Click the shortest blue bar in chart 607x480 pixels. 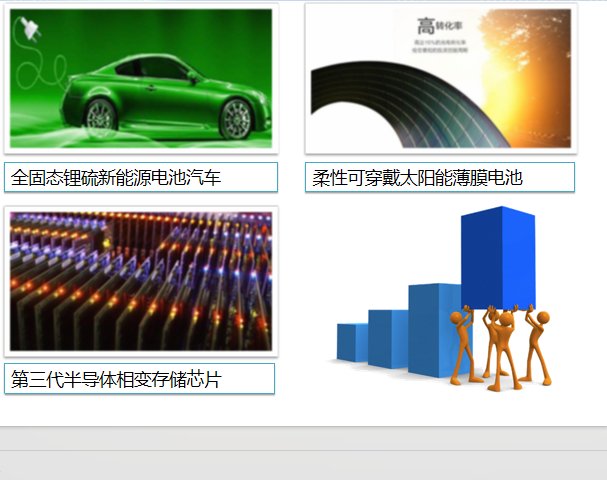coord(351,342)
